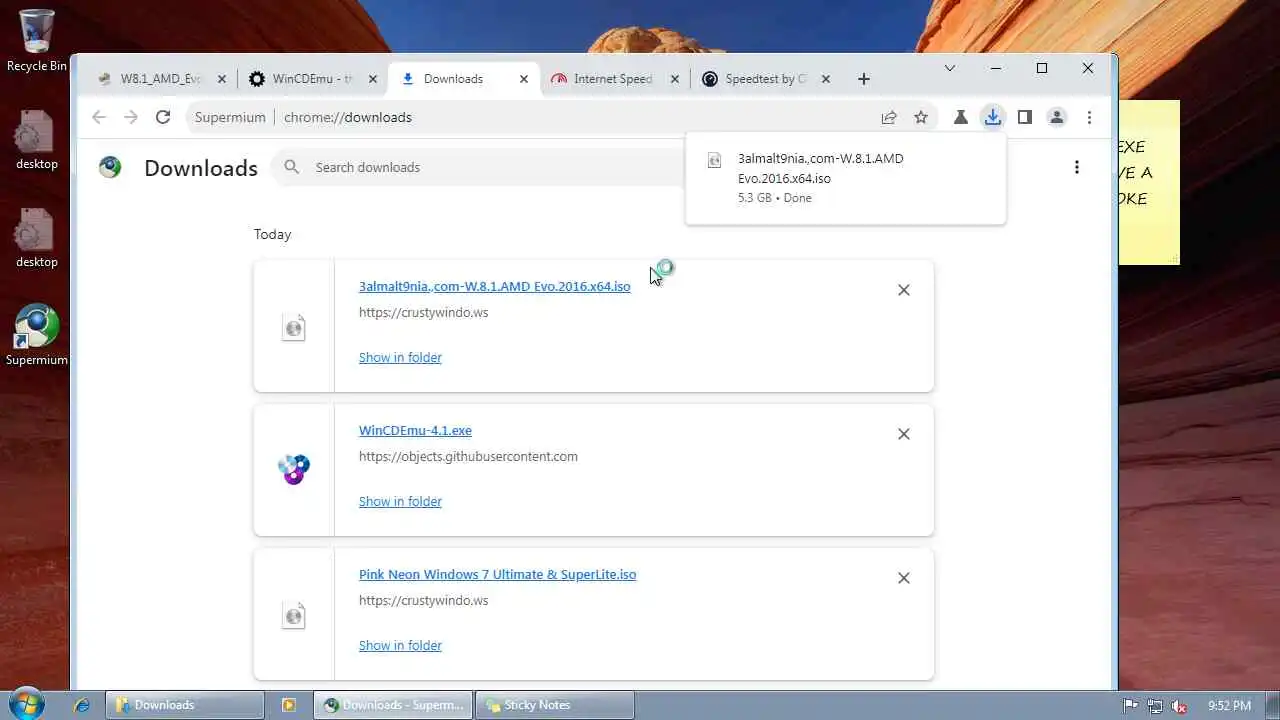This screenshot has width=1280, height=720.
Task: Click the Pink Neon iso file icon
Action: (294, 615)
